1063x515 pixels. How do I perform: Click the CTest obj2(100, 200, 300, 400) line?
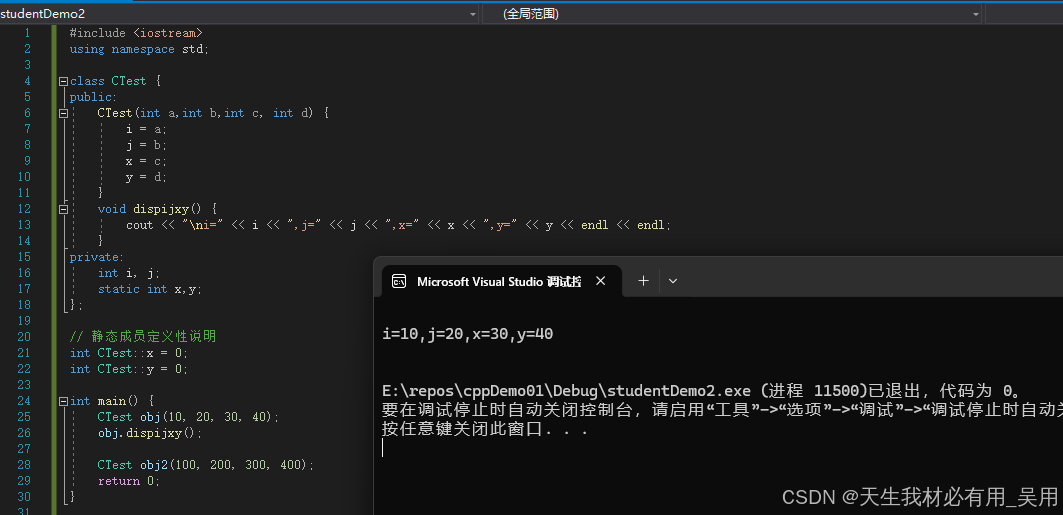[x=206, y=465]
